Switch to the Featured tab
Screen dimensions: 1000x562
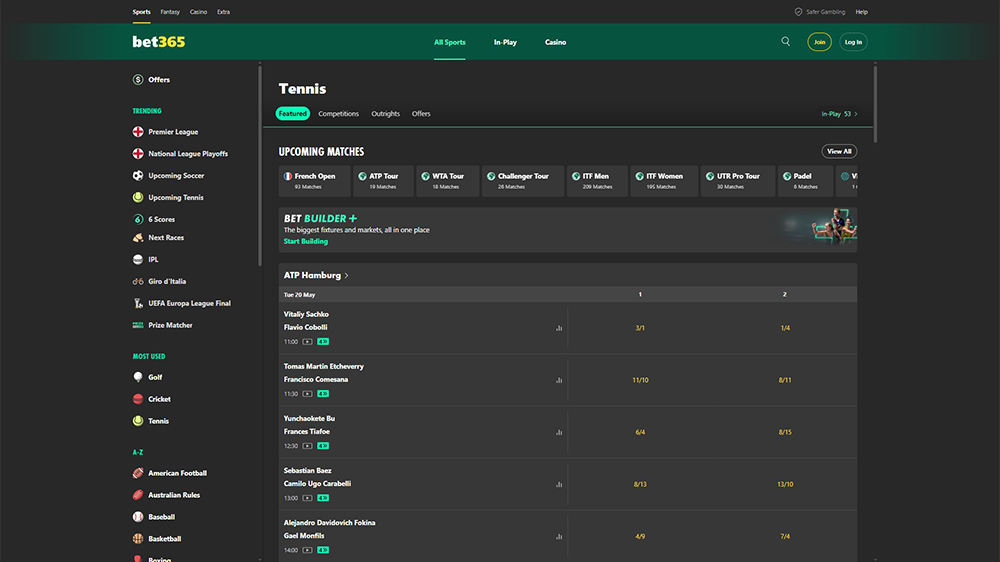pyautogui.click(x=293, y=114)
